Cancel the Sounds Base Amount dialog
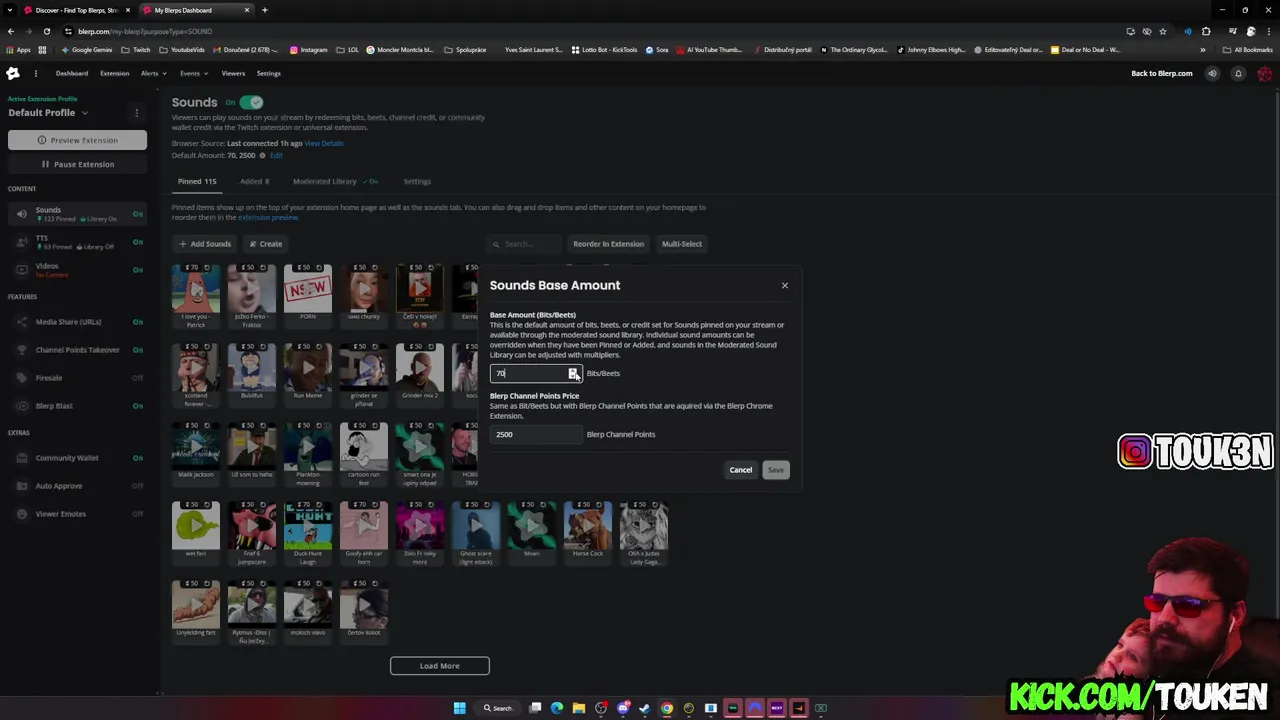The width and height of the screenshot is (1280, 720). point(741,470)
